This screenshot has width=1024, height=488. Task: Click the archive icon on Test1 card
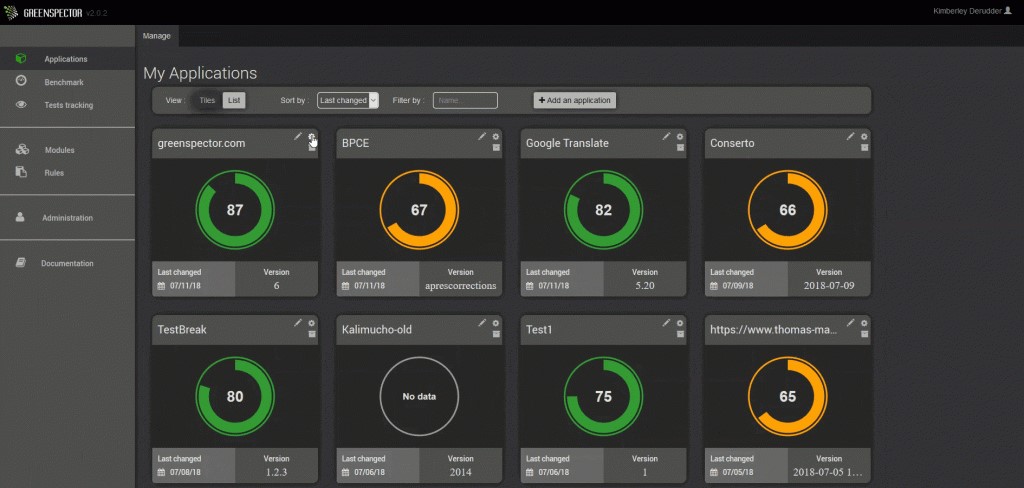680,334
